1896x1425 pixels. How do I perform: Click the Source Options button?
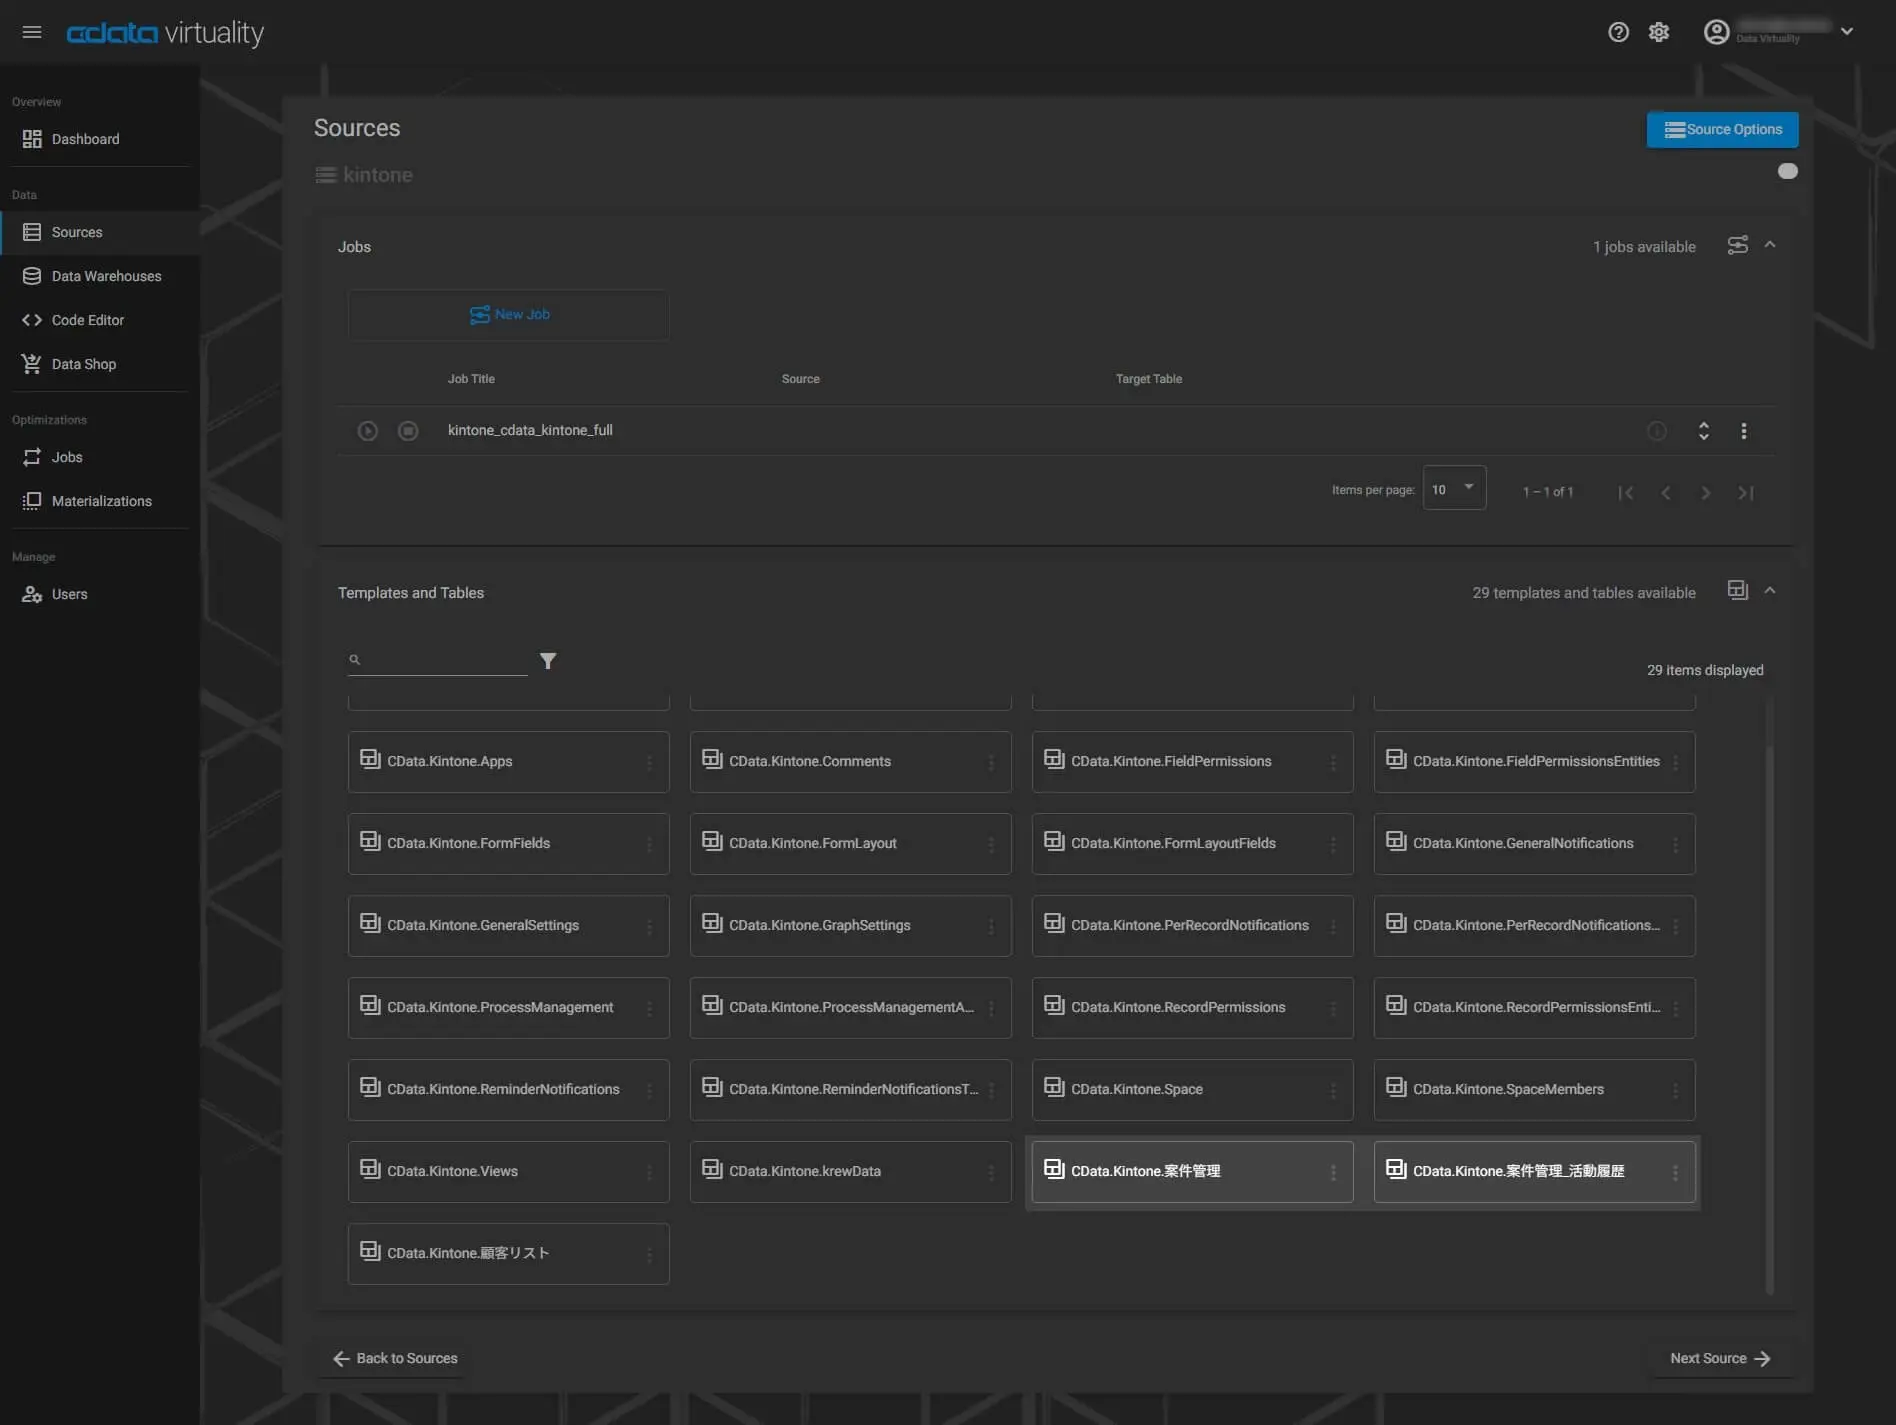[1722, 130]
